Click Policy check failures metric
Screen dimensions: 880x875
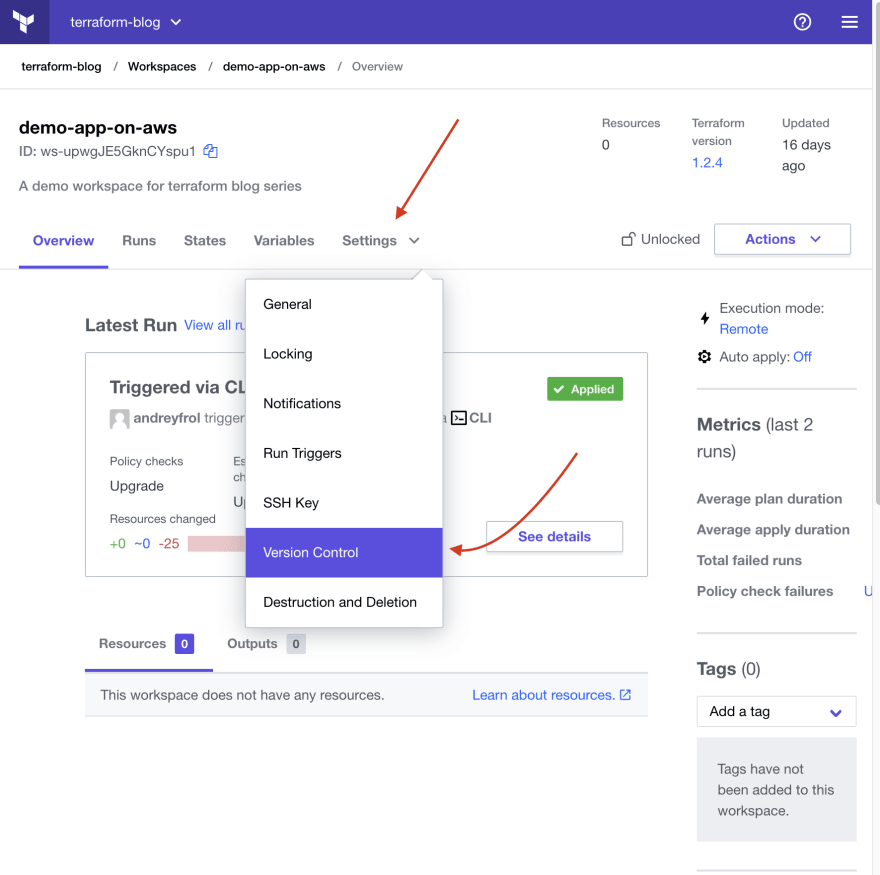pyautogui.click(x=765, y=591)
